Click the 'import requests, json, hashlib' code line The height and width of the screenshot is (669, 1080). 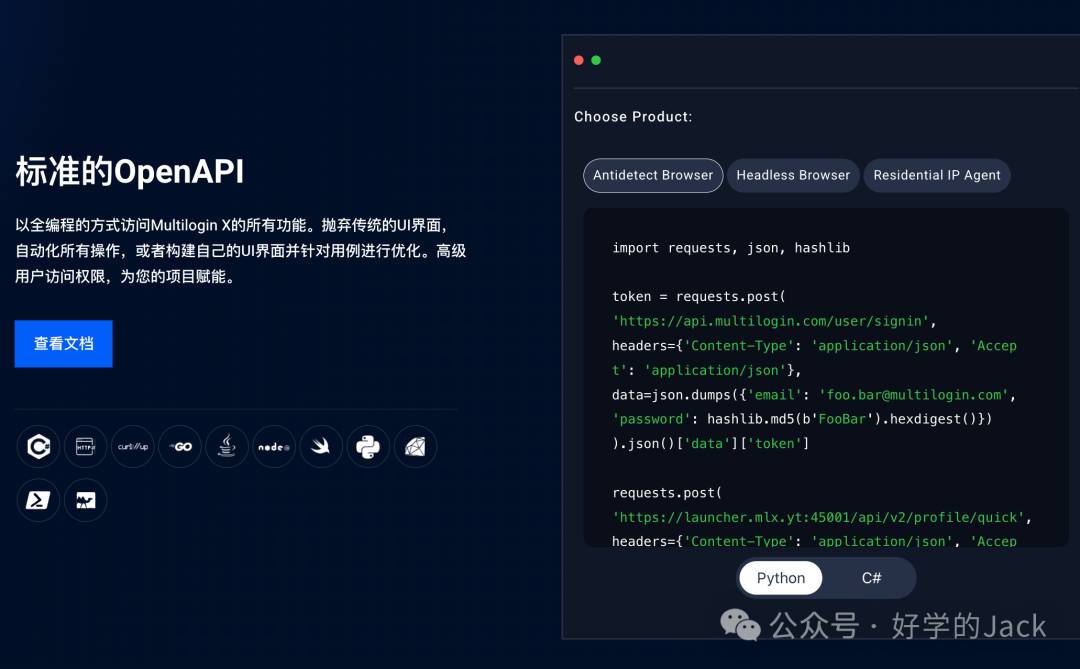pyautogui.click(x=731, y=248)
